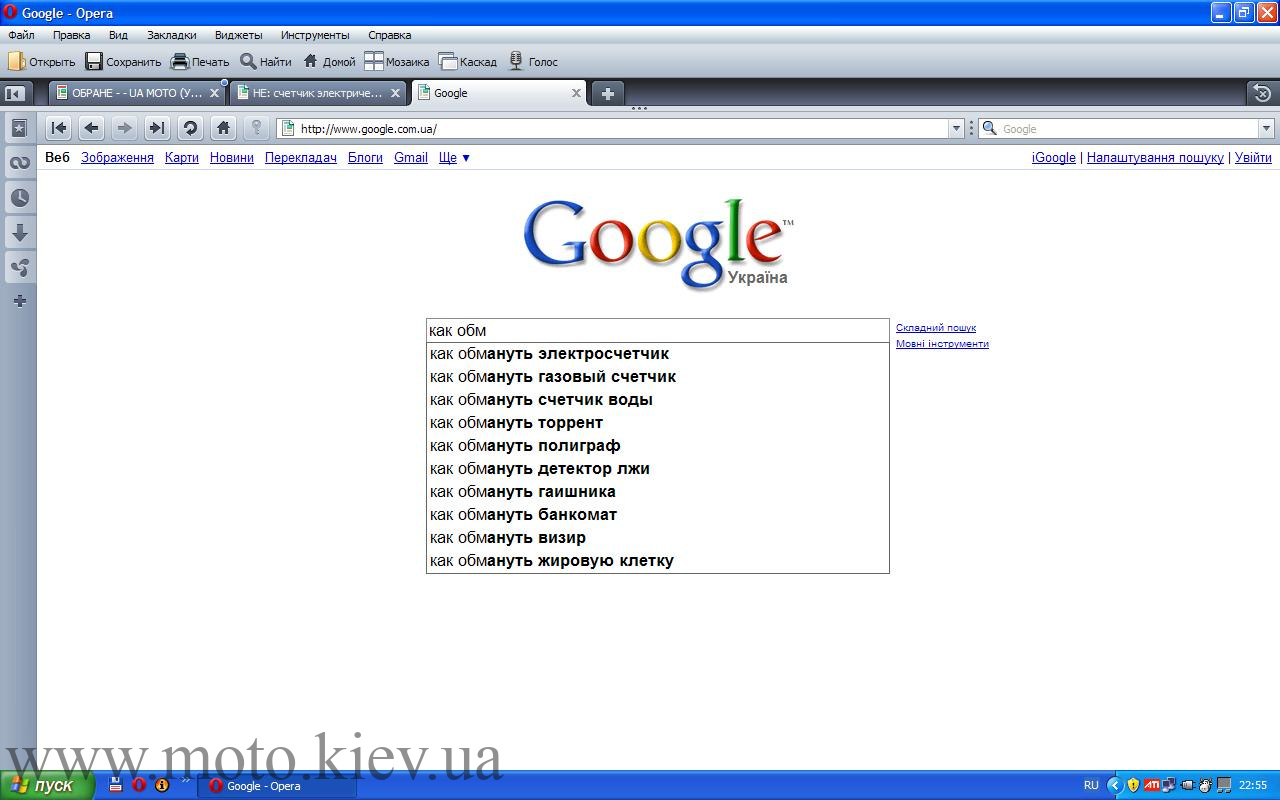The image size is (1280, 800).
Task: Close the Google tab
Action: (576, 93)
